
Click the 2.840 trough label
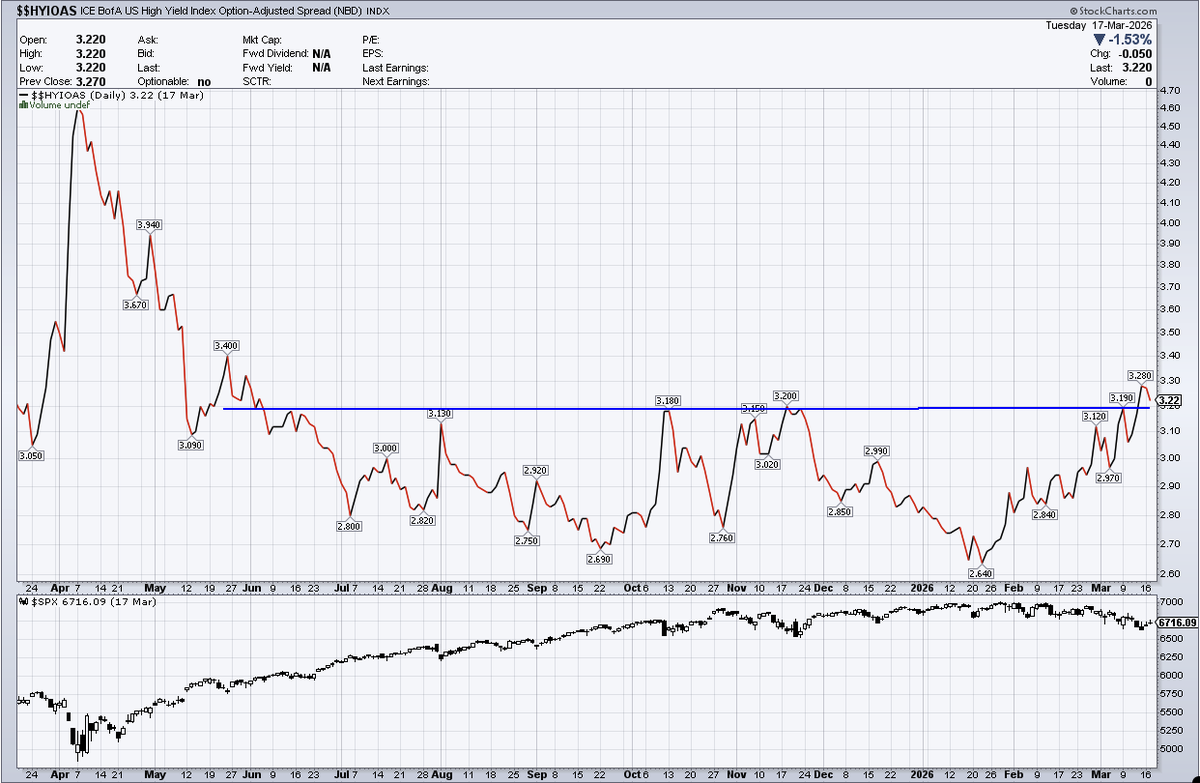tap(1045, 514)
